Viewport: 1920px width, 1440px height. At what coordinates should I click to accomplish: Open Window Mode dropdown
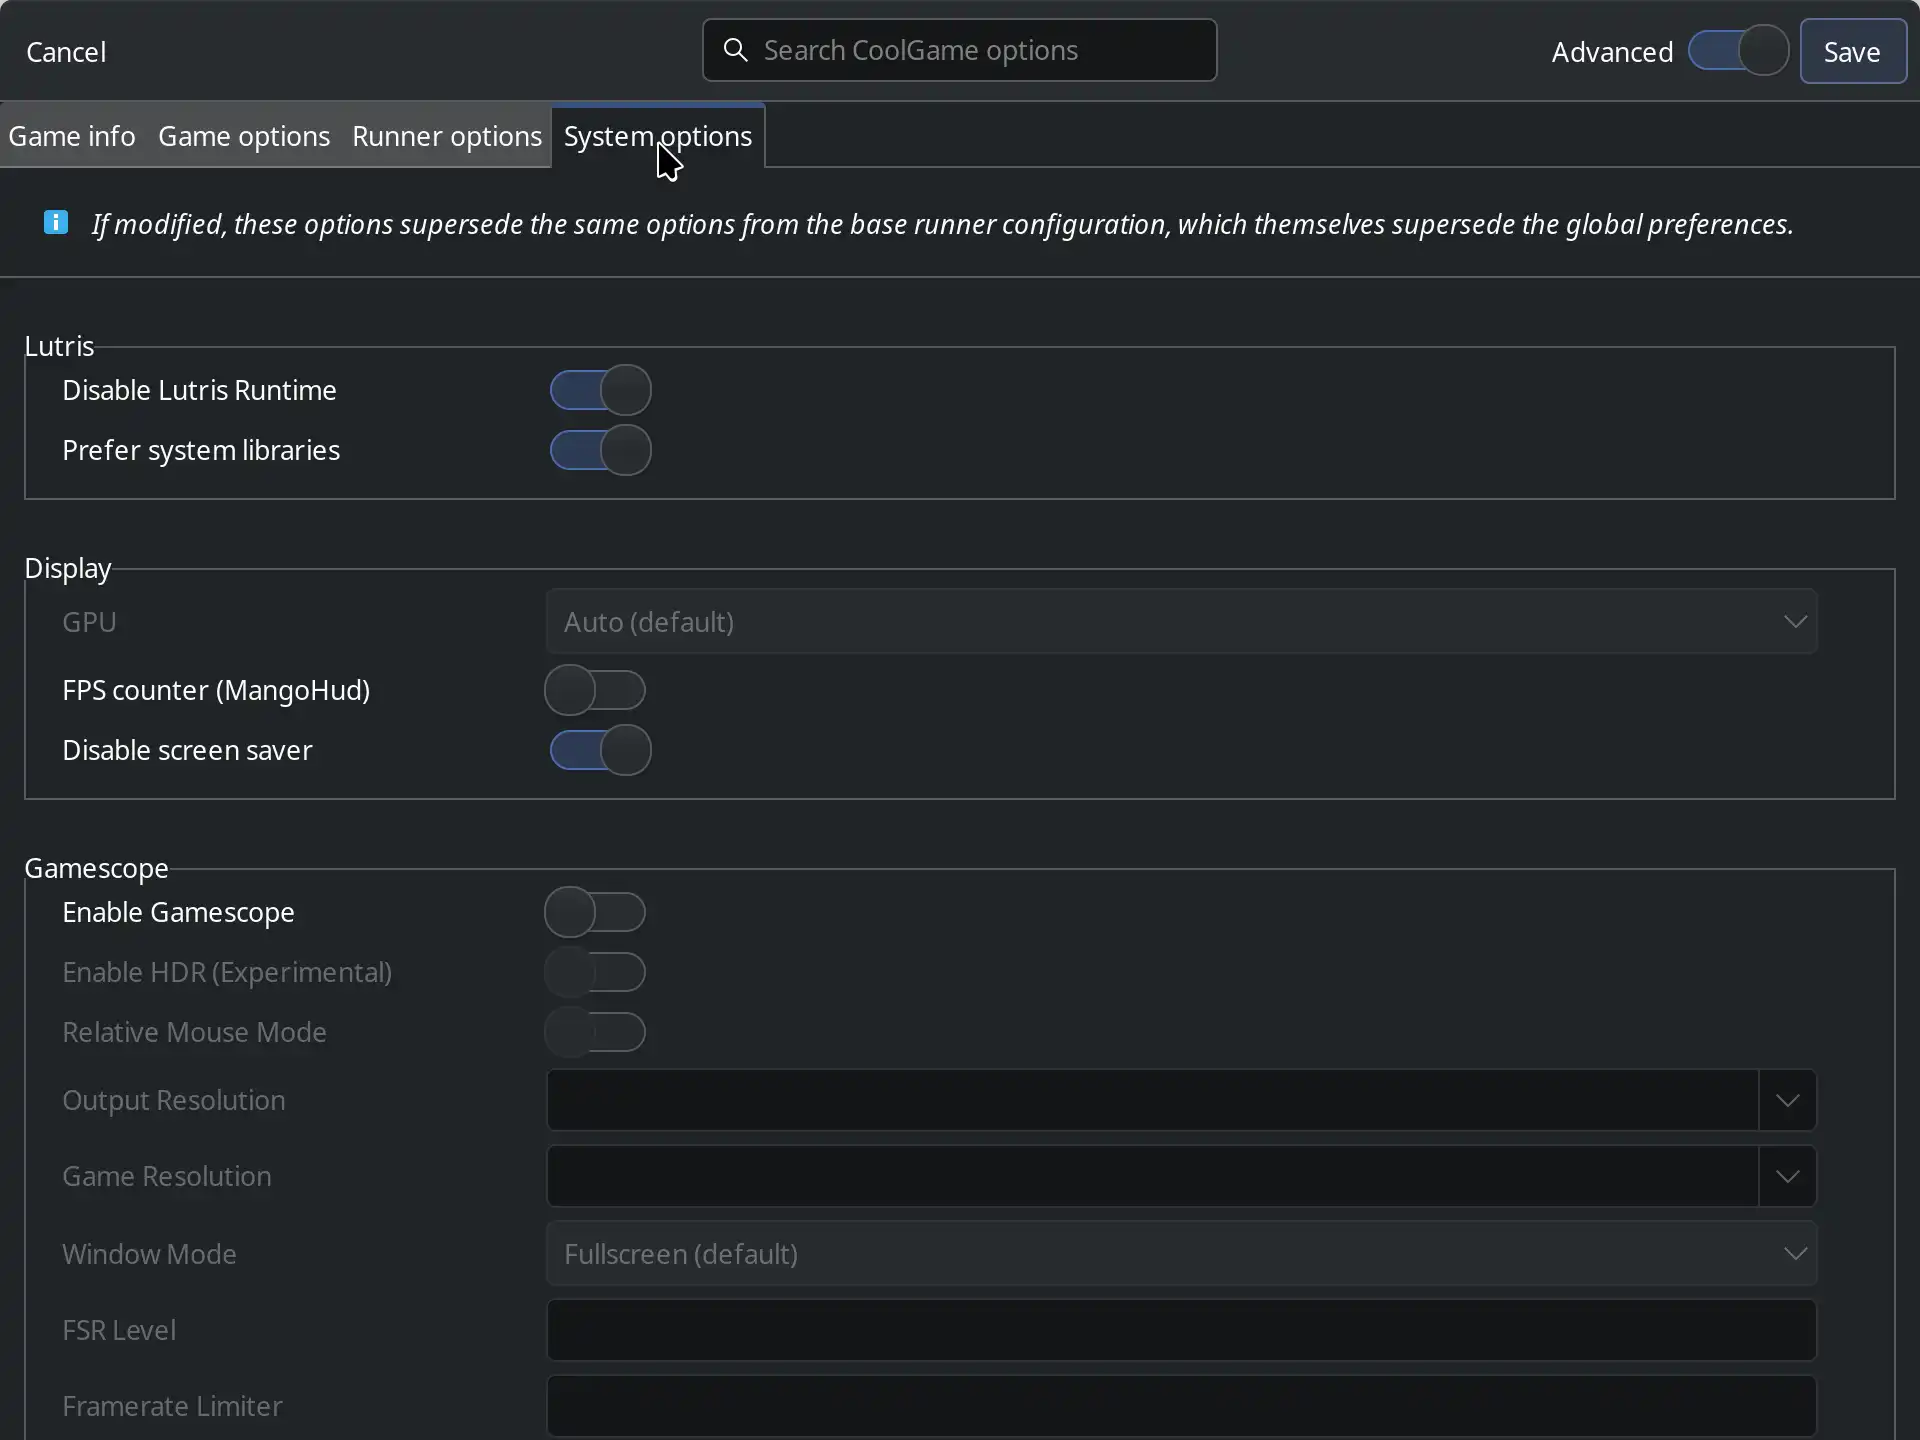coord(1180,1254)
